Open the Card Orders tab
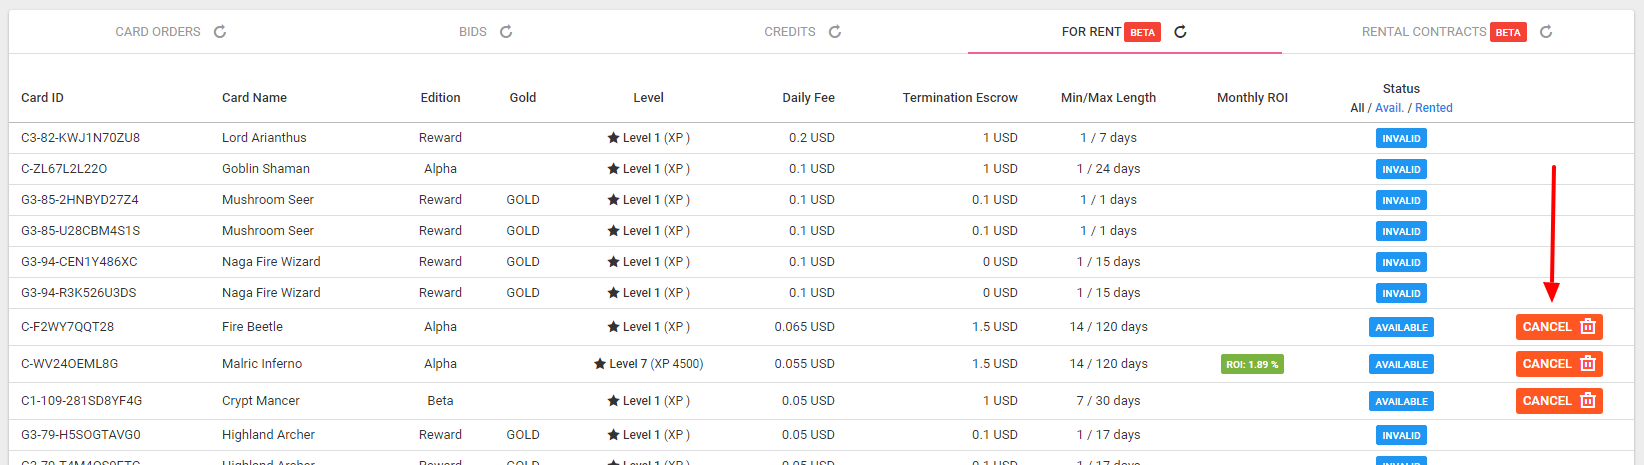 pyautogui.click(x=158, y=32)
